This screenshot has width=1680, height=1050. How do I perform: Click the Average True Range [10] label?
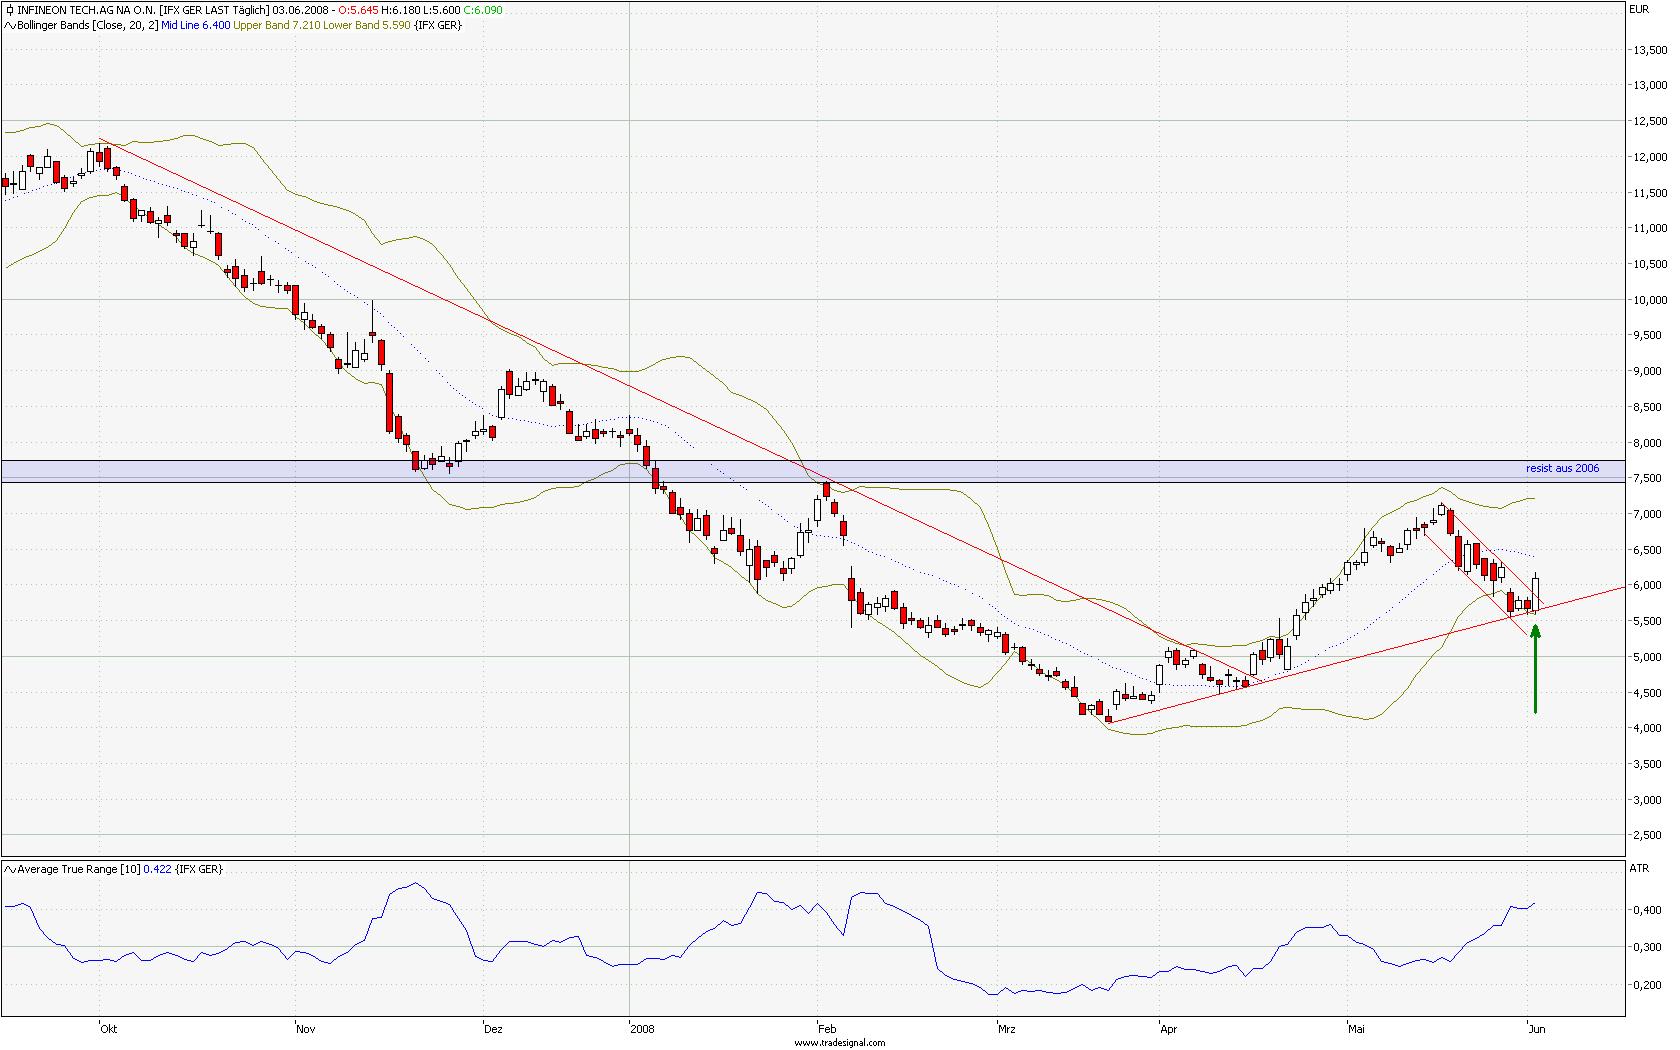pos(79,869)
